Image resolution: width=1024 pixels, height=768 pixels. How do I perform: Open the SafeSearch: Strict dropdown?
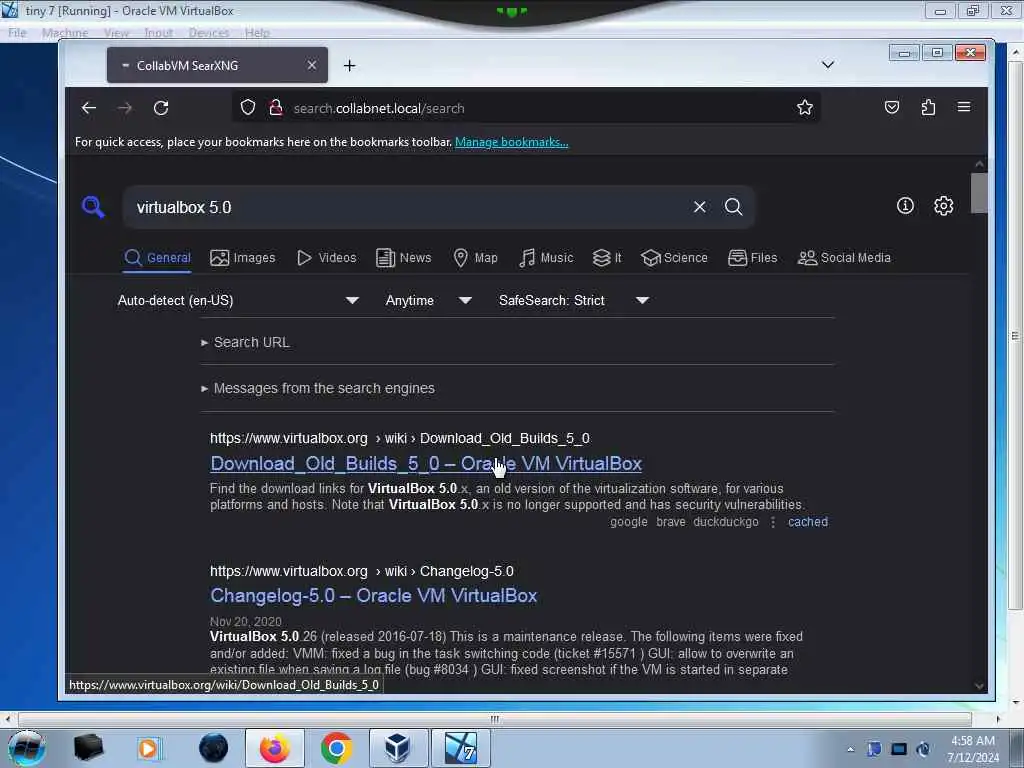(x=573, y=300)
